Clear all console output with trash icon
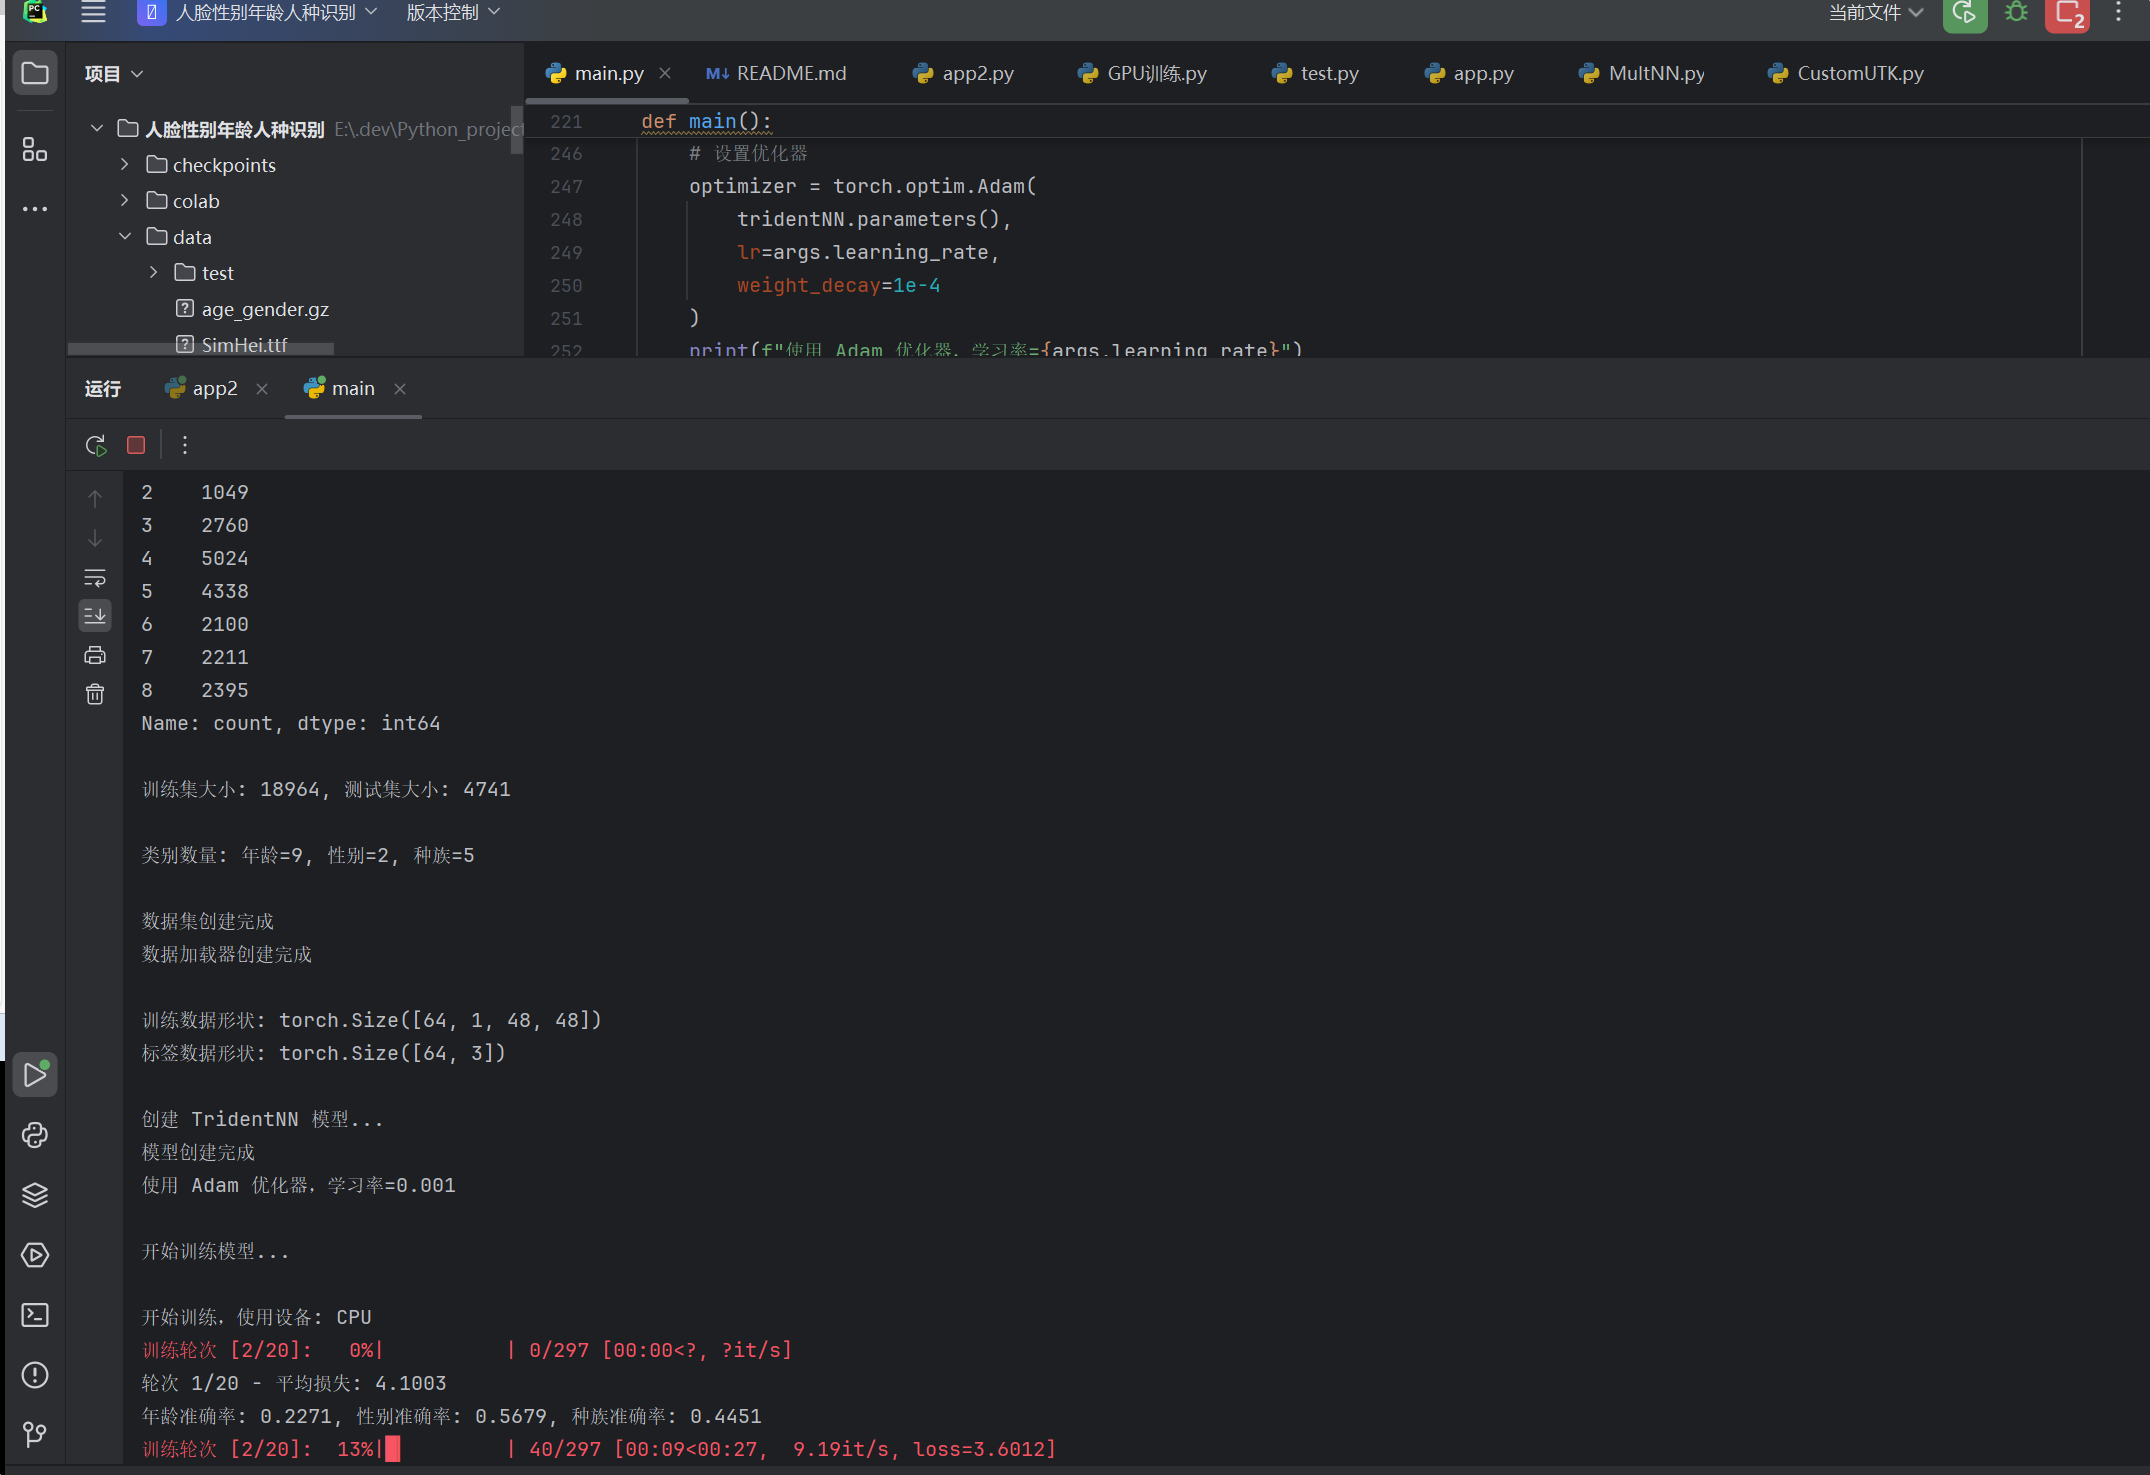This screenshot has width=2150, height=1475. (x=95, y=694)
